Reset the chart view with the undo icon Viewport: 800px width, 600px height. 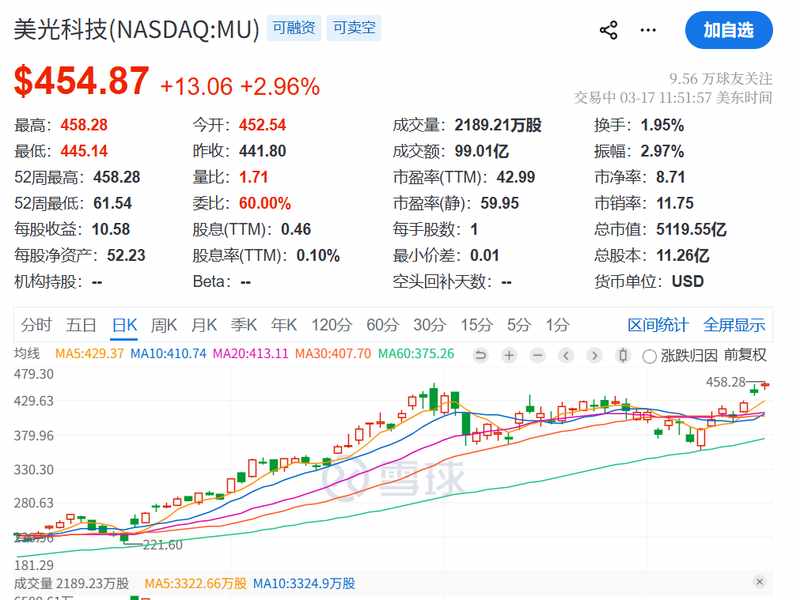pos(481,355)
